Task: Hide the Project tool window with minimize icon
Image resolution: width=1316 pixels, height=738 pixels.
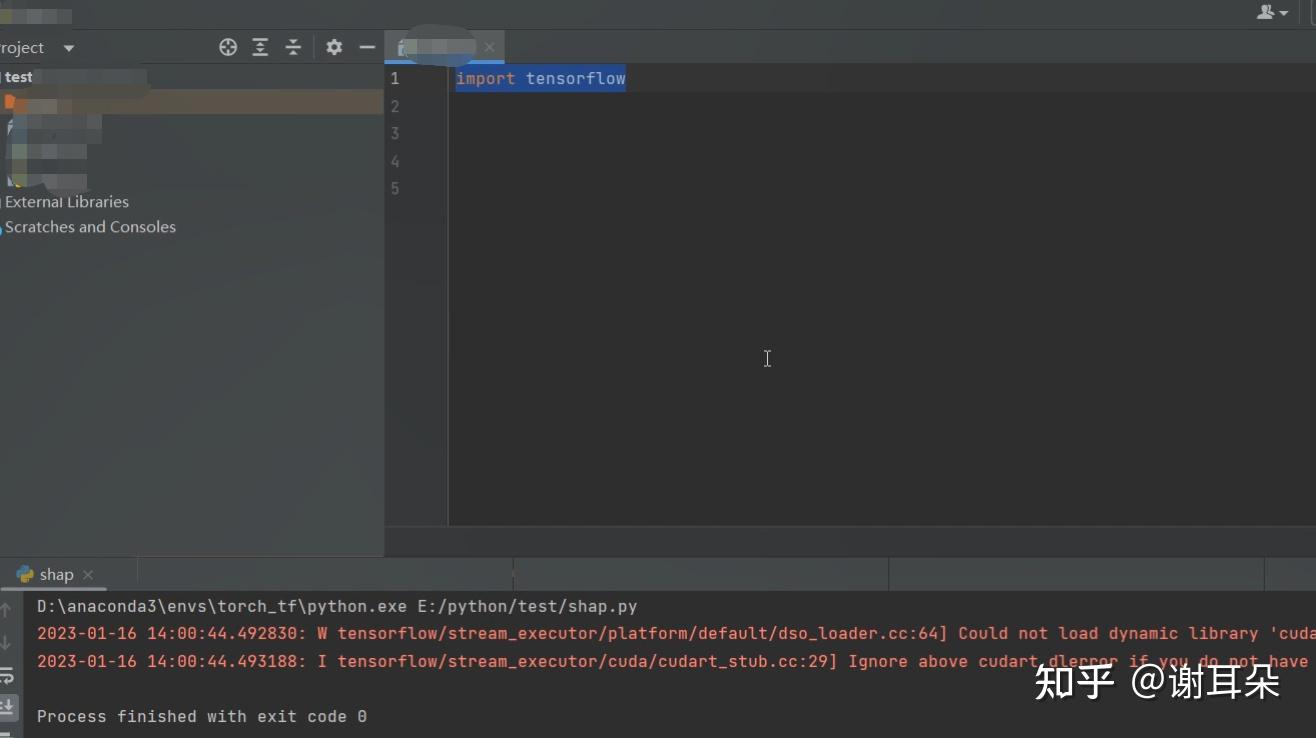Action: pyautogui.click(x=366, y=47)
